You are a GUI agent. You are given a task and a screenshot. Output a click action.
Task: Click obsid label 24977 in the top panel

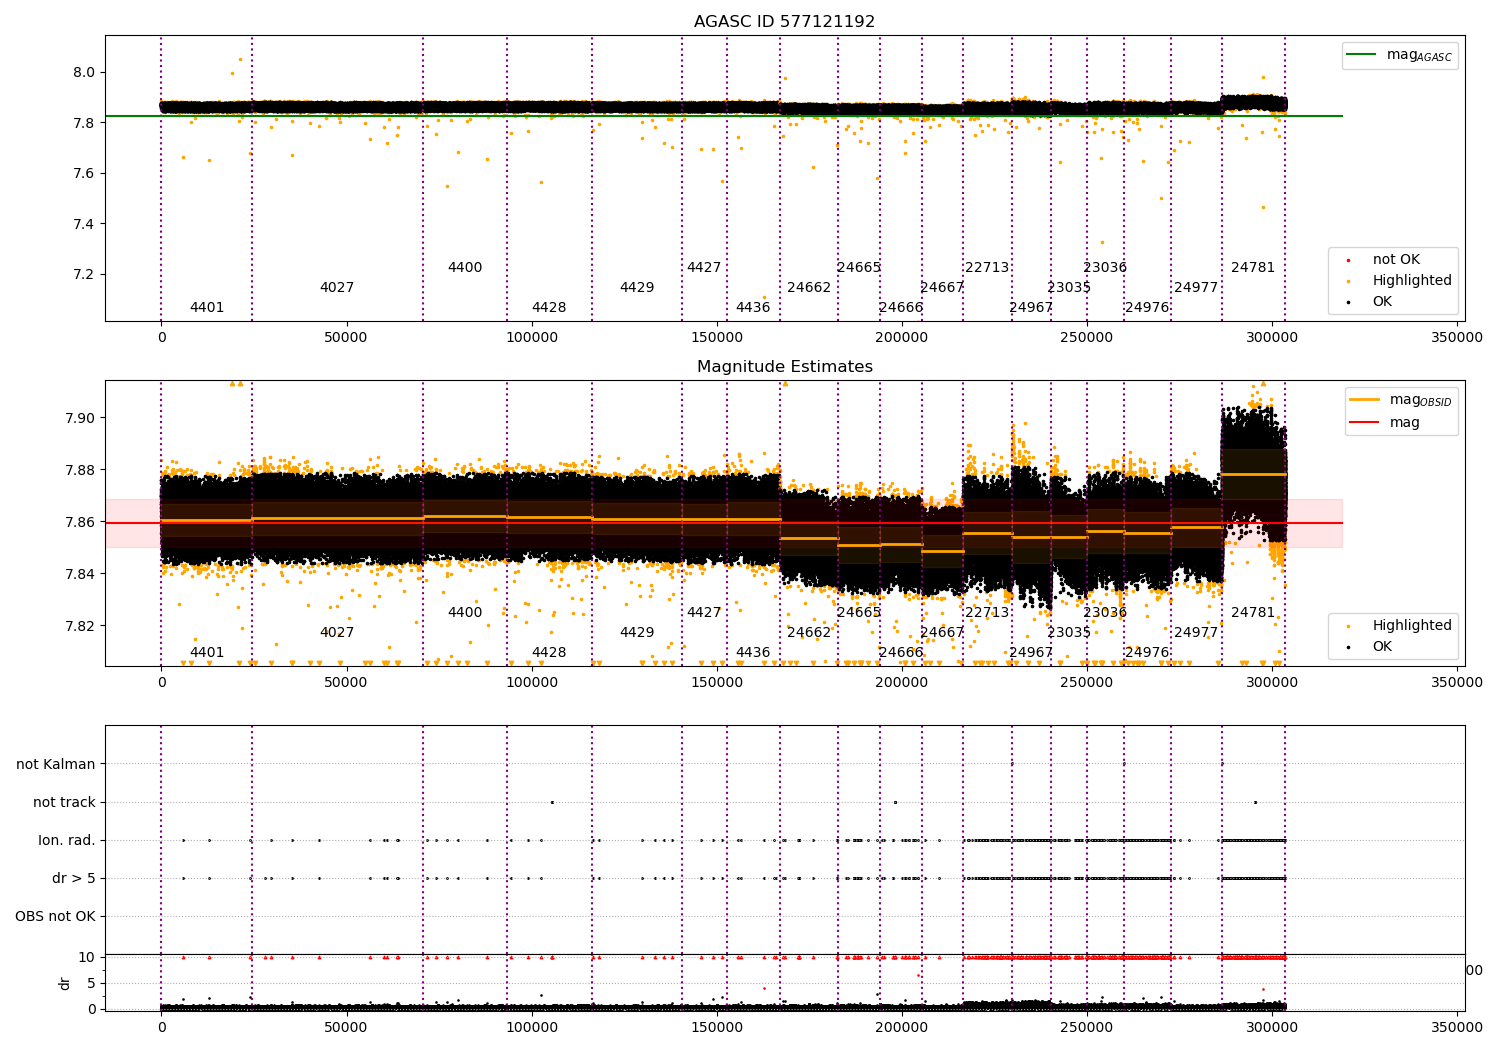(x=1196, y=288)
